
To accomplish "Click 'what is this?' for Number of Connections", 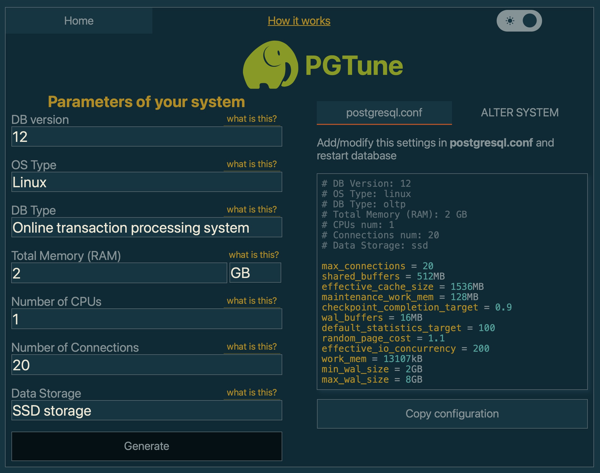I will pos(252,347).
